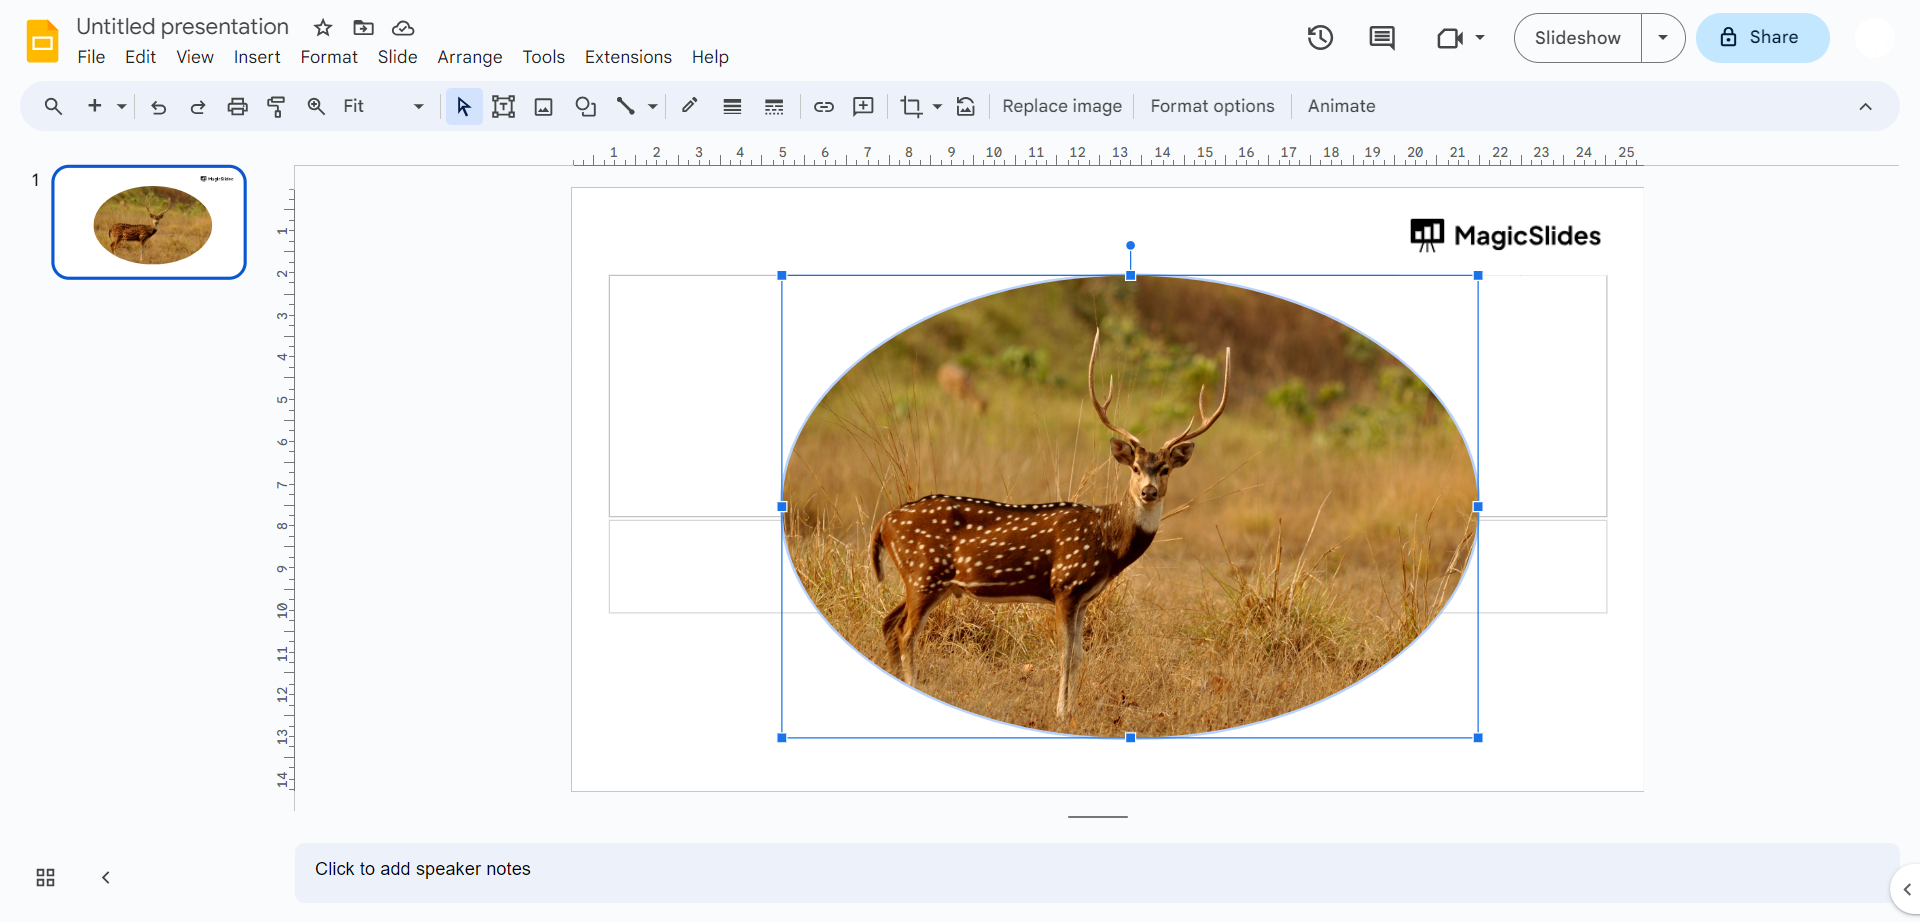Open the Extensions menu
Image resolution: width=1920 pixels, height=922 pixels.
(x=627, y=57)
